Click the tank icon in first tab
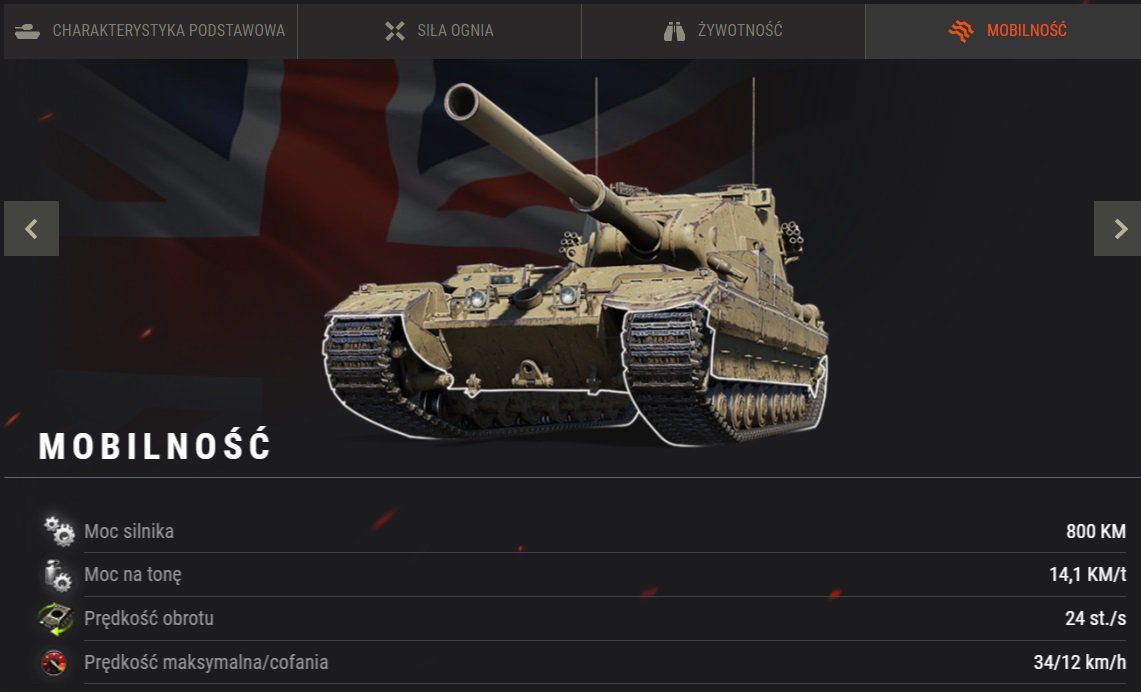 (28, 31)
